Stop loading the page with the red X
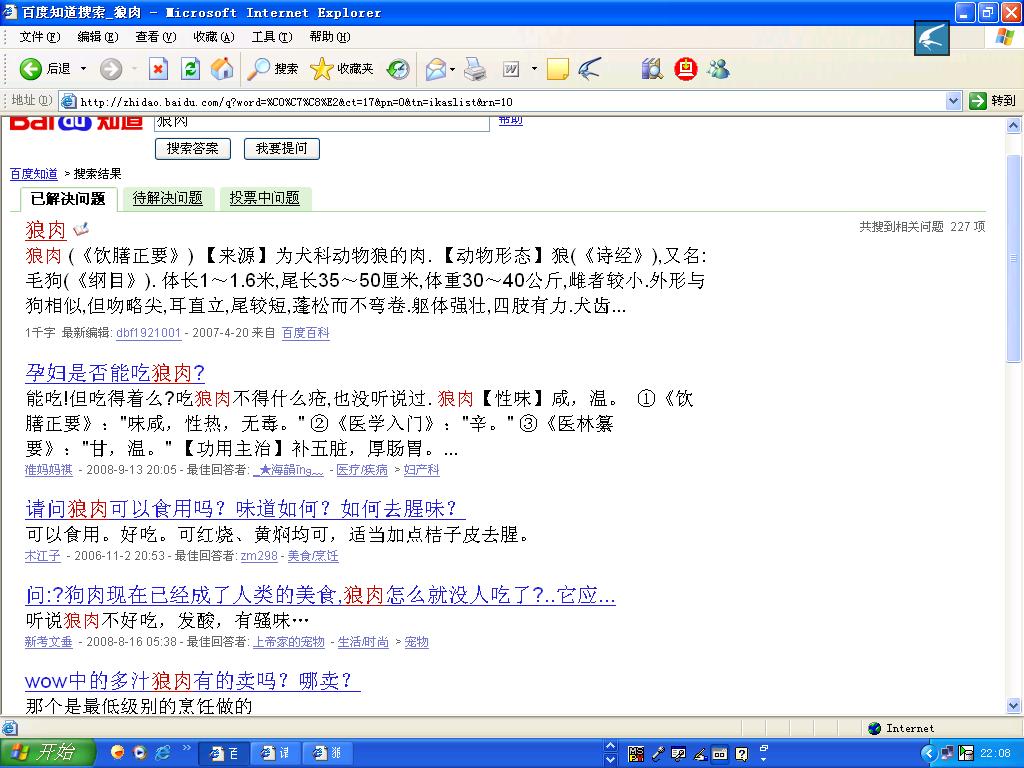Screen dimensions: 1024x768 pos(158,69)
